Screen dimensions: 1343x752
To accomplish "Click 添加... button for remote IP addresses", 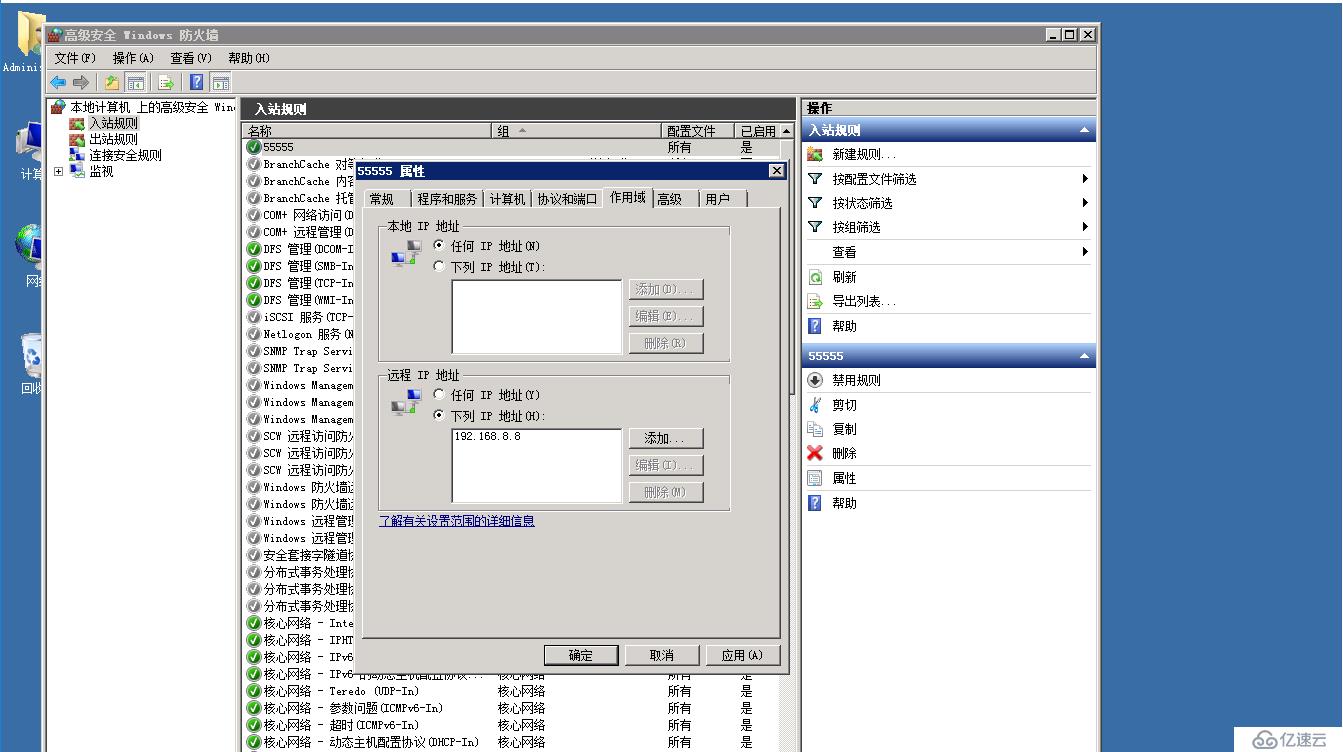I will point(665,438).
